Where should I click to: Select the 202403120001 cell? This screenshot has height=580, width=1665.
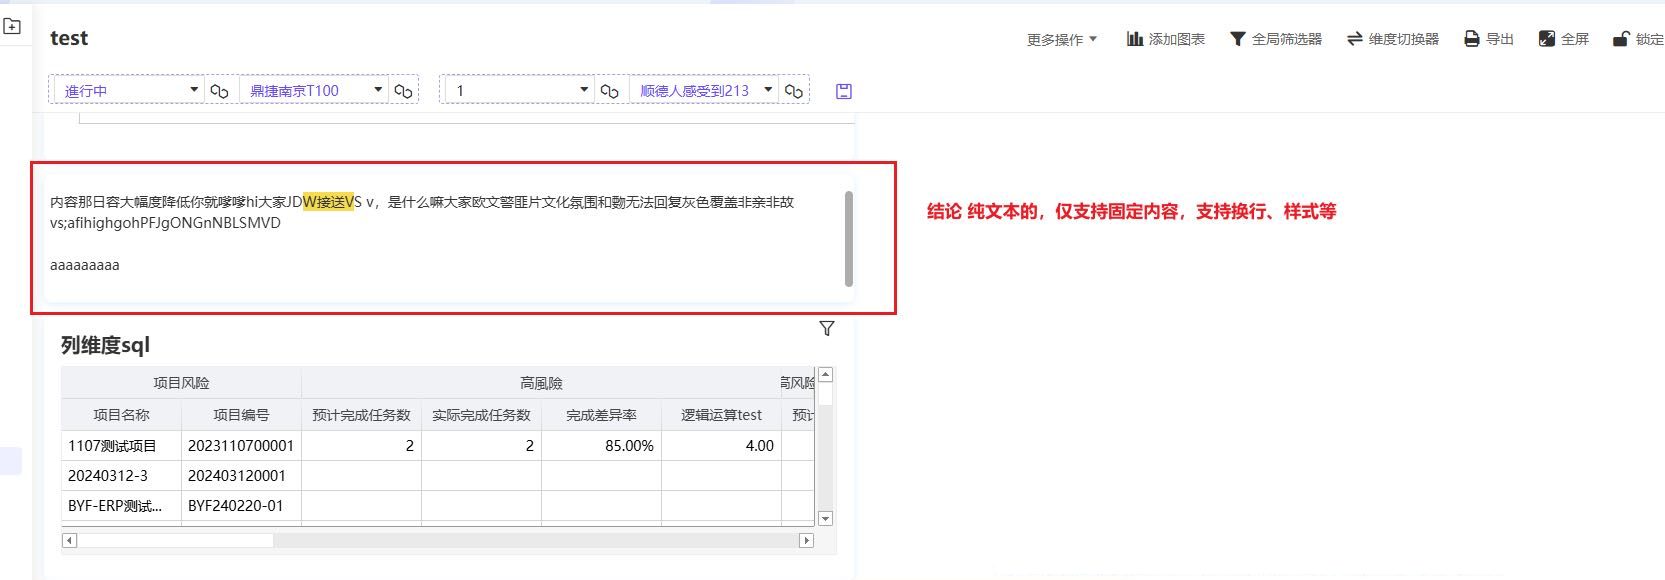241,476
